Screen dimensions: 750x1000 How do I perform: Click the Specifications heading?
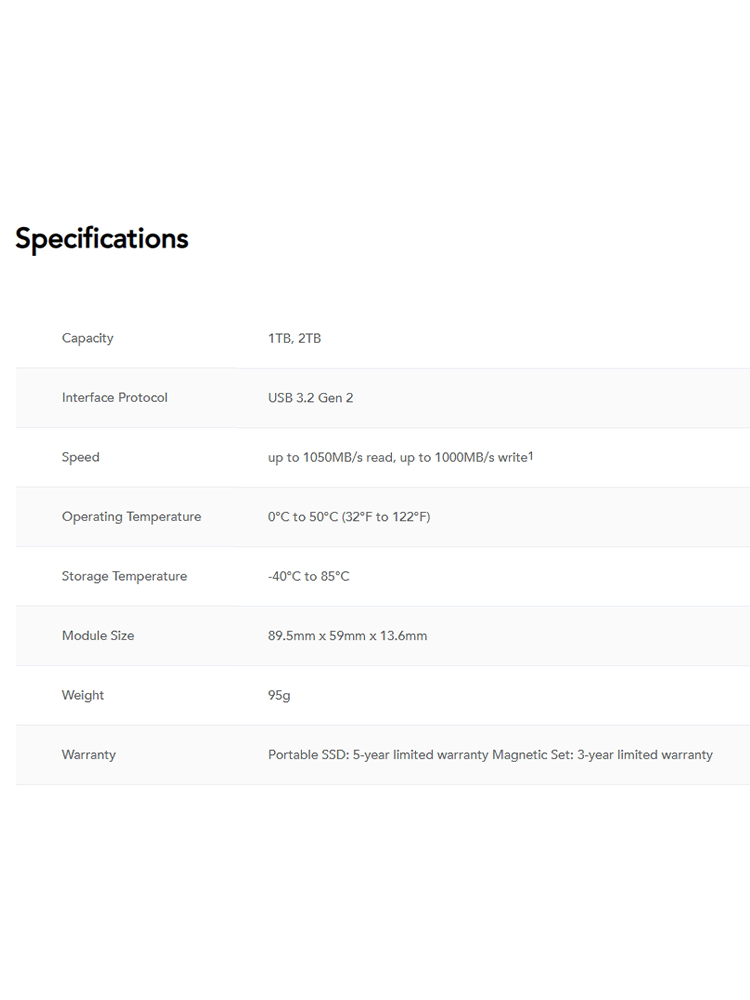[x=102, y=239]
